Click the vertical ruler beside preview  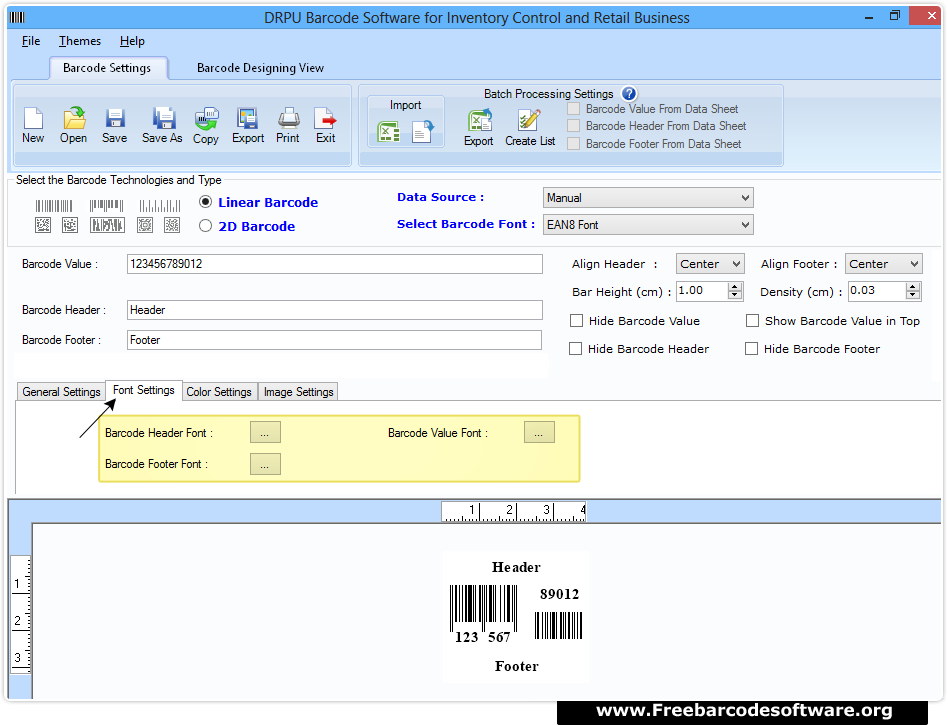(x=21, y=614)
